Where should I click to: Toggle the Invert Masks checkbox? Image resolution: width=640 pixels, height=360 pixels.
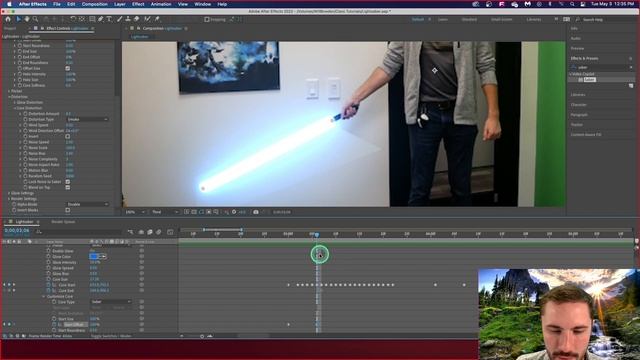(x=68, y=210)
